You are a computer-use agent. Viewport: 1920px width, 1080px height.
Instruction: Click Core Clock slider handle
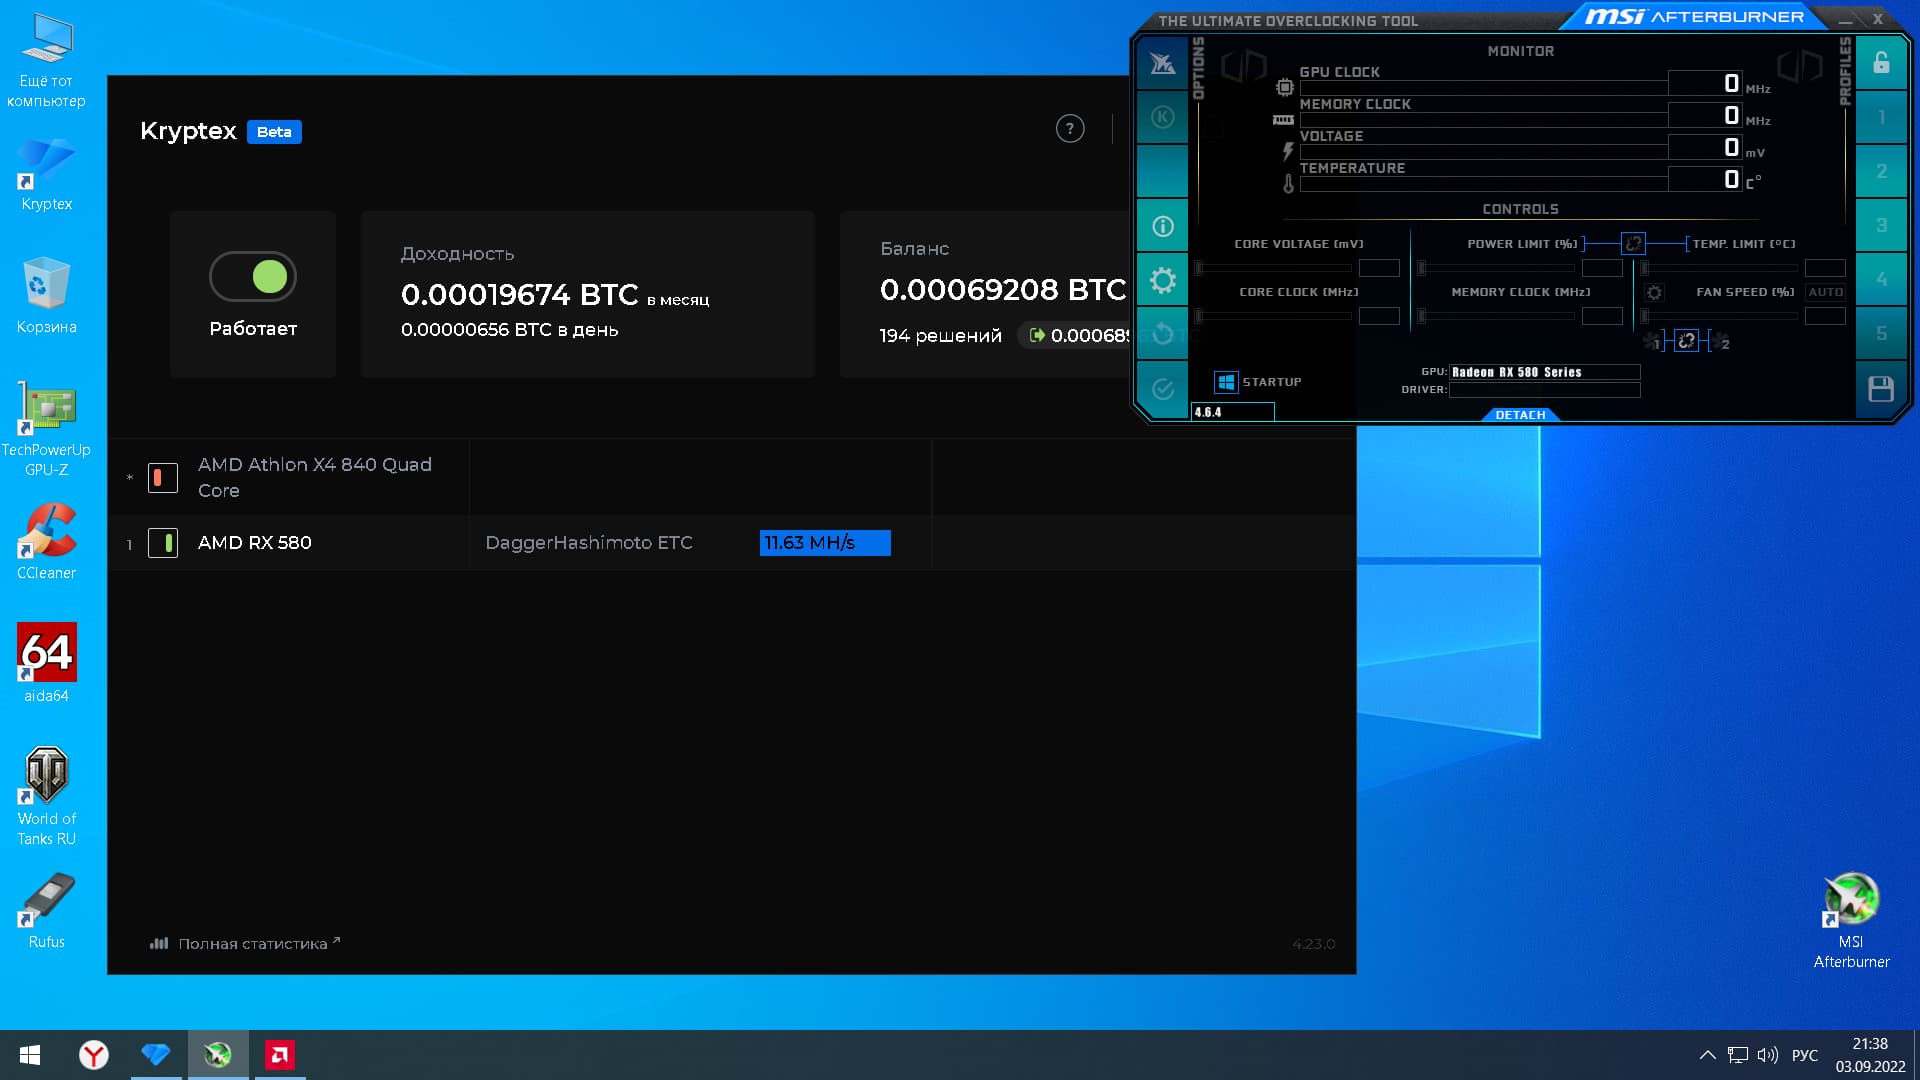click(x=1199, y=316)
